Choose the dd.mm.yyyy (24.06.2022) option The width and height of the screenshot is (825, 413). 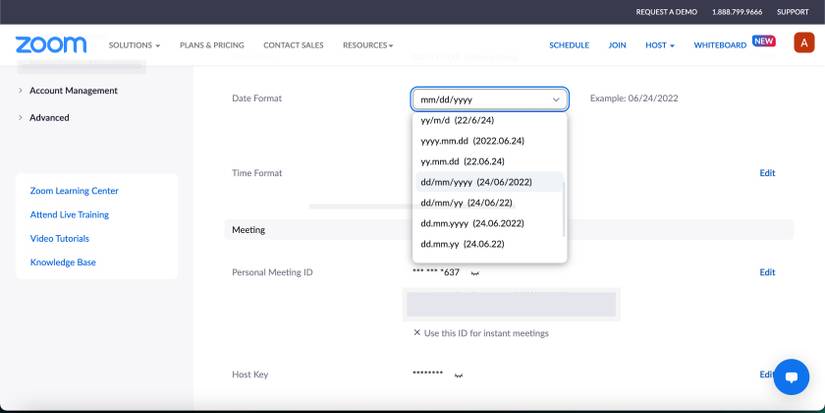(489, 223)
